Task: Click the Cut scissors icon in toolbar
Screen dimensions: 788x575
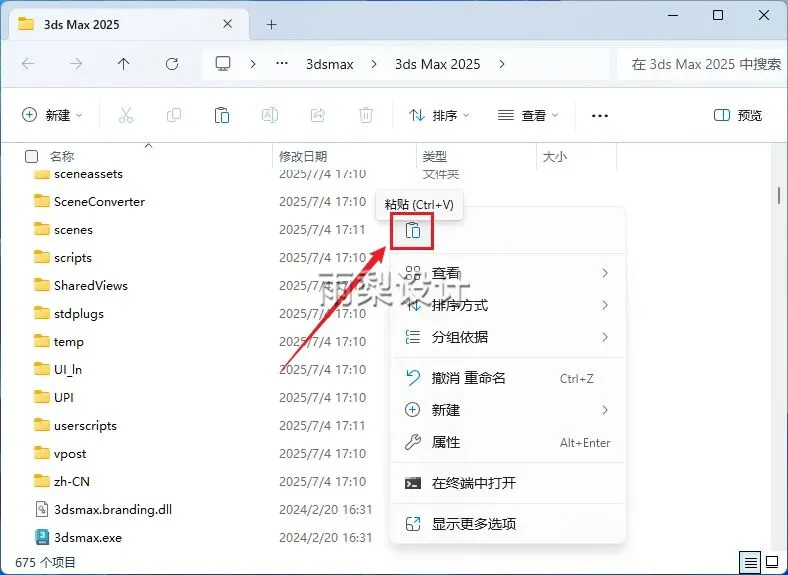Action: pos(126,115)
